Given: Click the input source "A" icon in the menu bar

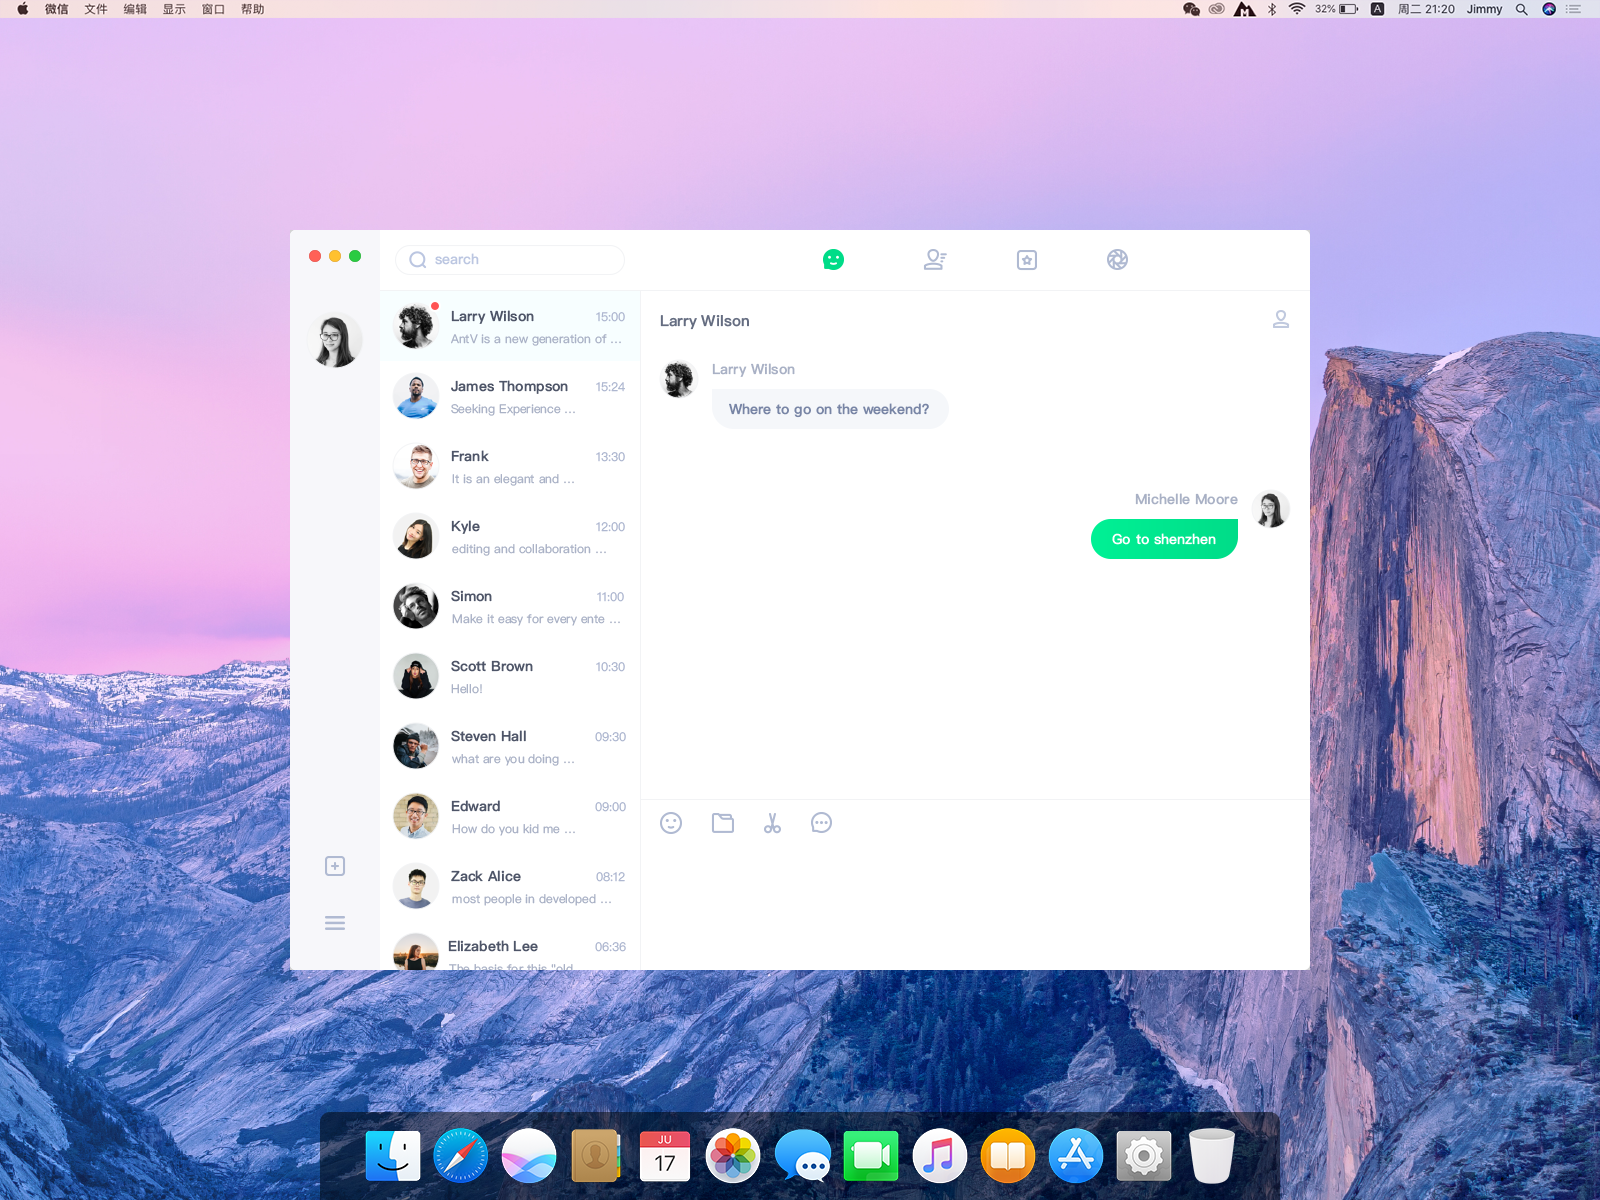Looking at the screenshot, I should coord(1377,9).
